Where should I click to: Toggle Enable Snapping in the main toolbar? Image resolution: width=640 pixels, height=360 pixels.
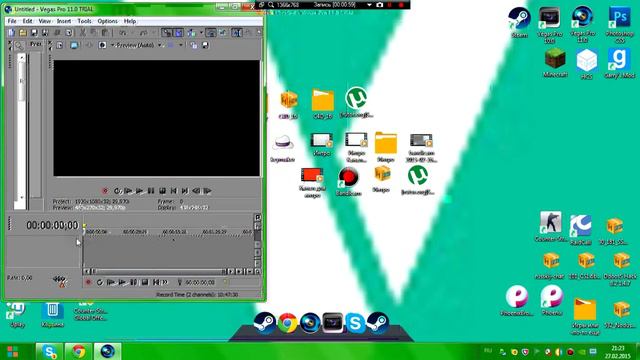point(167,33)
